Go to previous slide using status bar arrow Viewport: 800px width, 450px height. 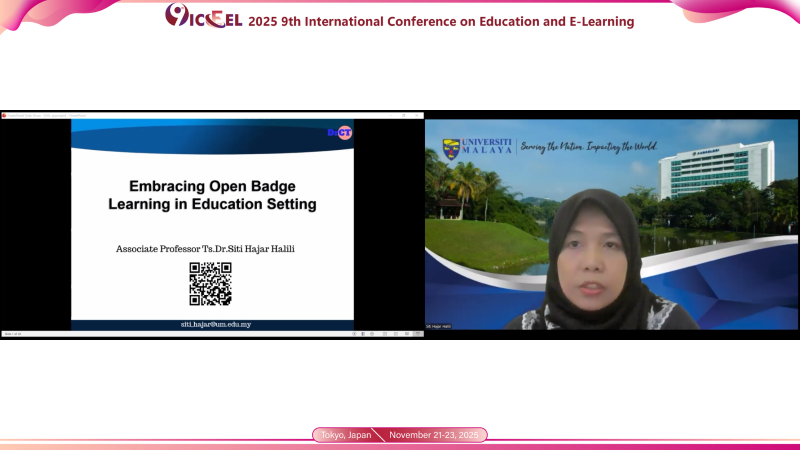[x=356, y=334]
